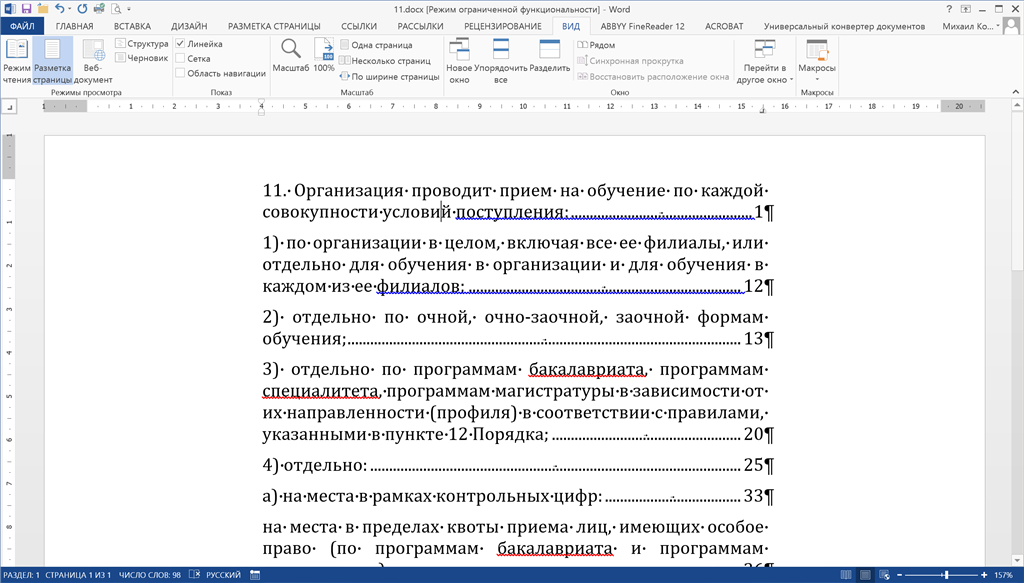The image size is (1024, 583).
Task: Switch to the ССЫЛКИ tab
Action: pyautogui.click(x=359, y=26)
